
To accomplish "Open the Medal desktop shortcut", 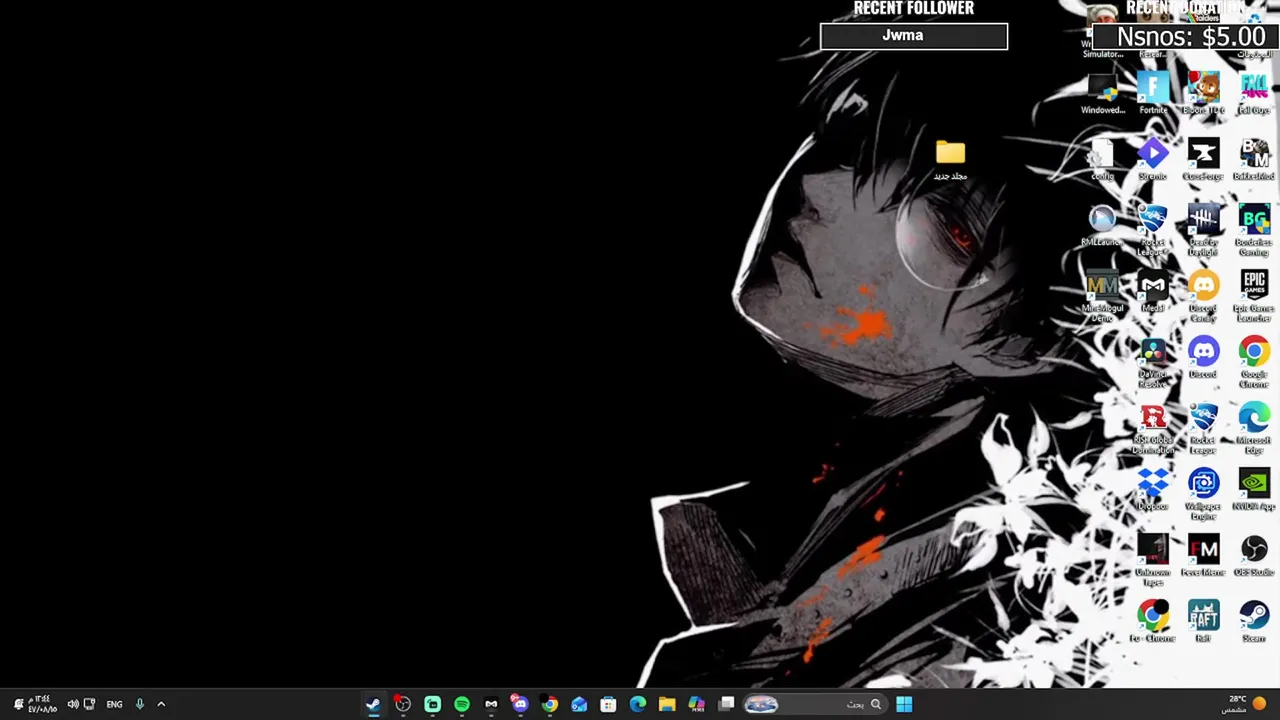I will [1153, 291].
